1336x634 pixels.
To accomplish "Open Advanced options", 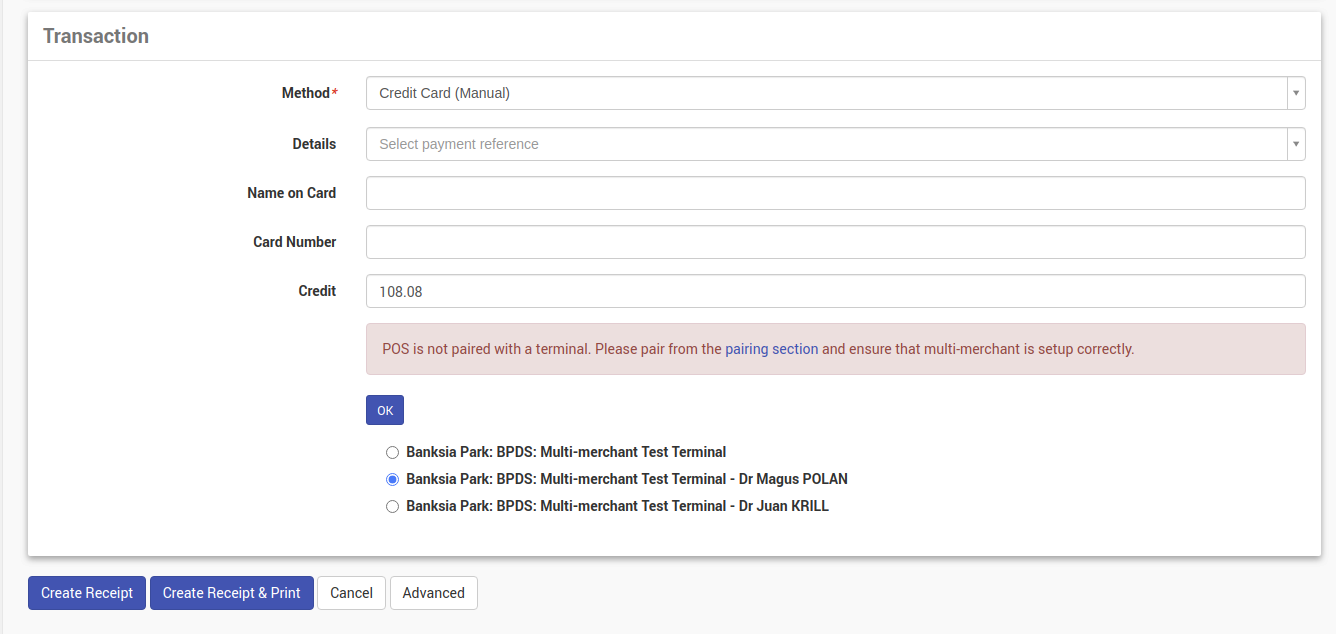I will click(x=433, y=593).
